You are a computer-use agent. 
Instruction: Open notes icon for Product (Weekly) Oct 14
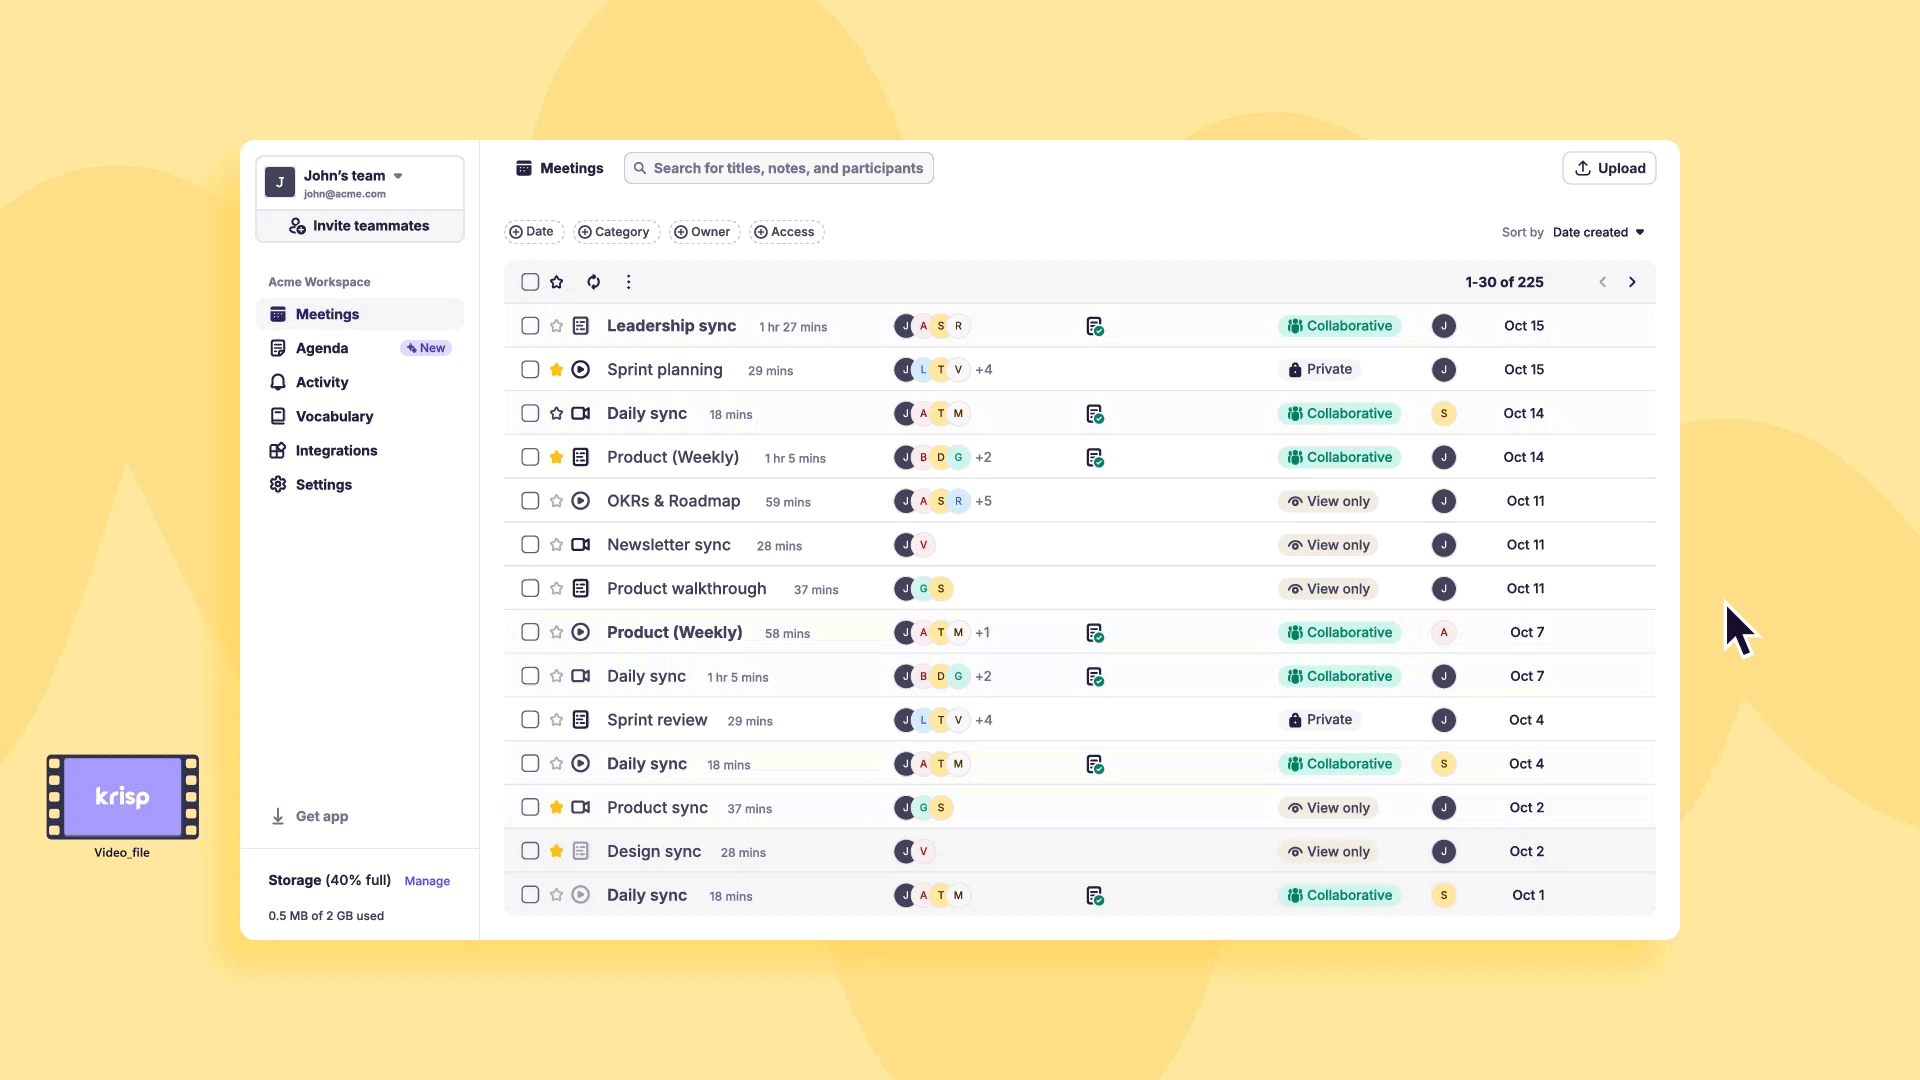click(x=1095, y=457)
